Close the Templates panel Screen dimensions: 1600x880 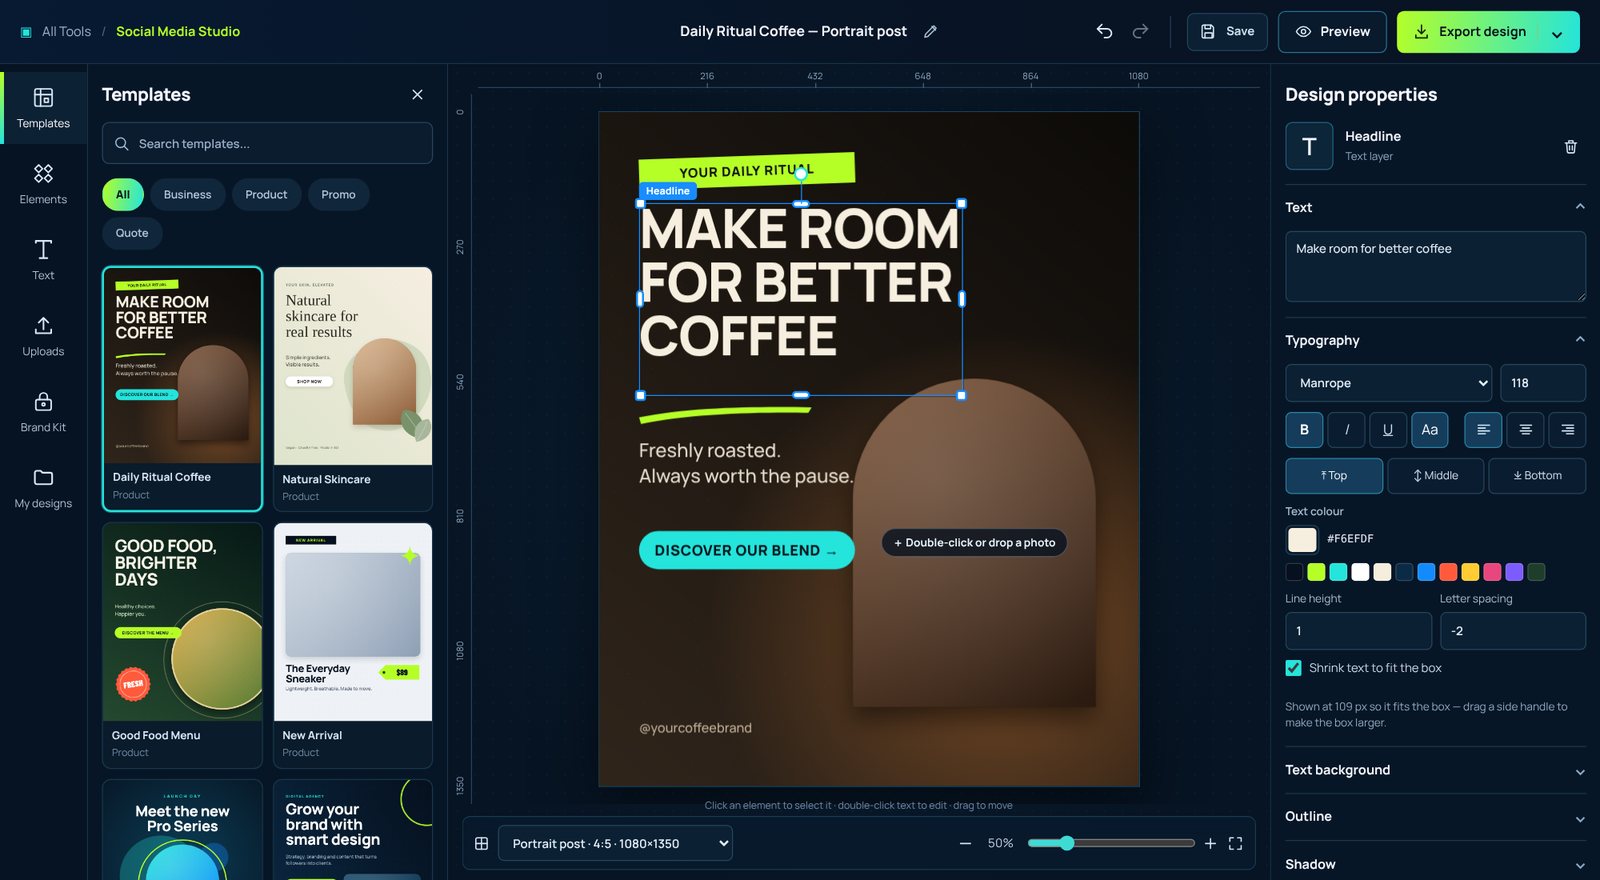click(417, 95)
